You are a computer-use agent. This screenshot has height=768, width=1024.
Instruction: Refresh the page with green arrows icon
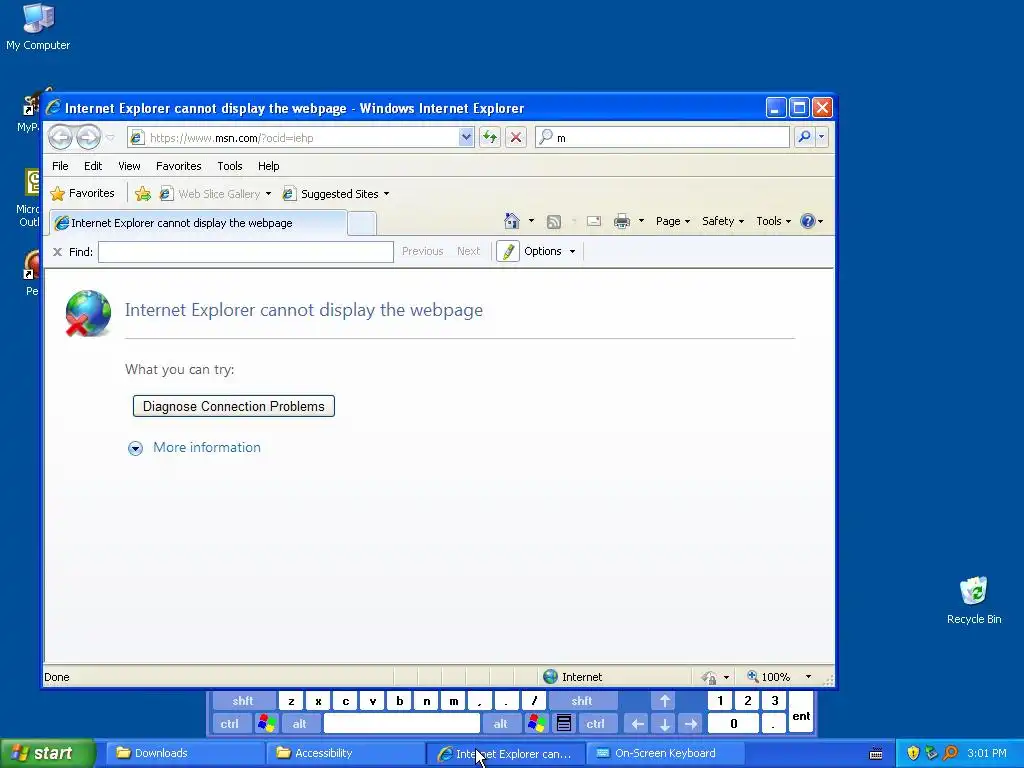click(490, 137)
